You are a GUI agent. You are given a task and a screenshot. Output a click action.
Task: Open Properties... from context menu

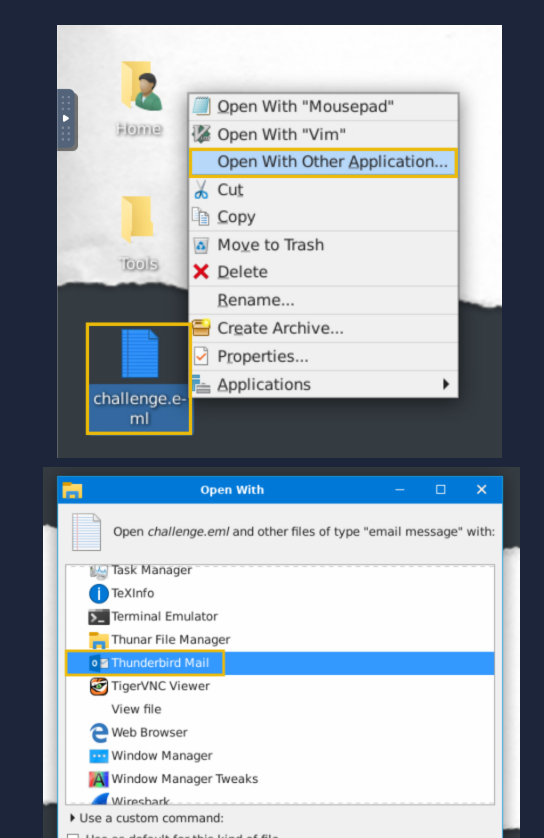(x=323, y=356)
